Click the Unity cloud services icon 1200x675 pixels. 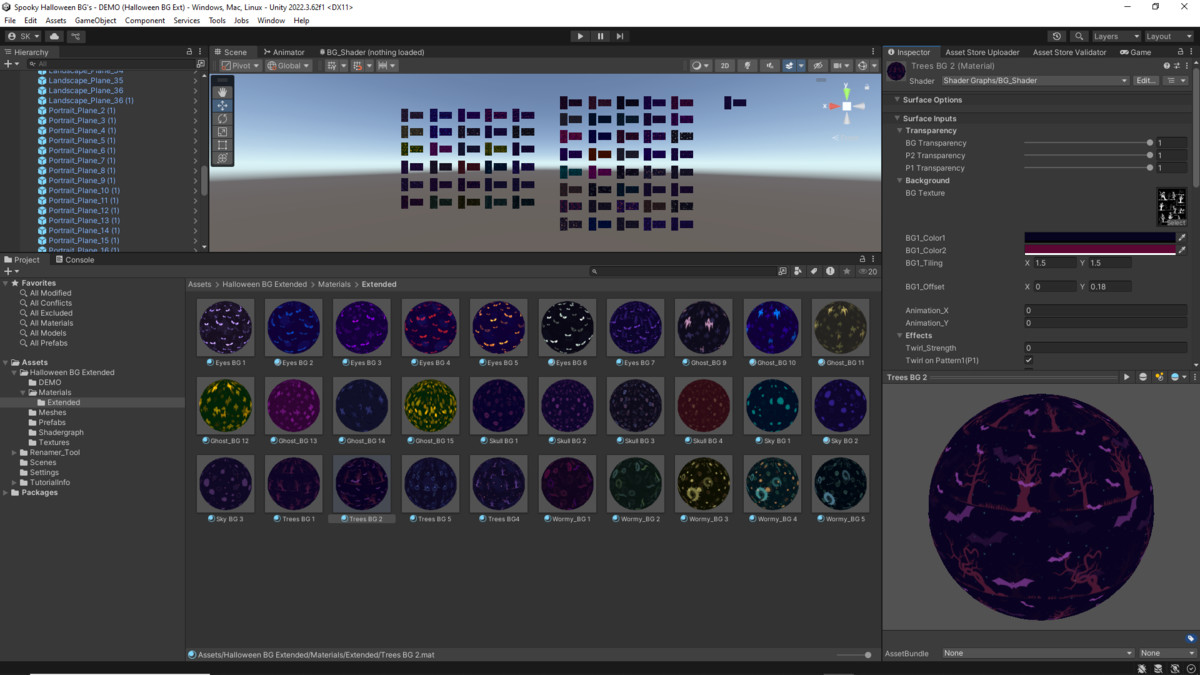[54, 36]
